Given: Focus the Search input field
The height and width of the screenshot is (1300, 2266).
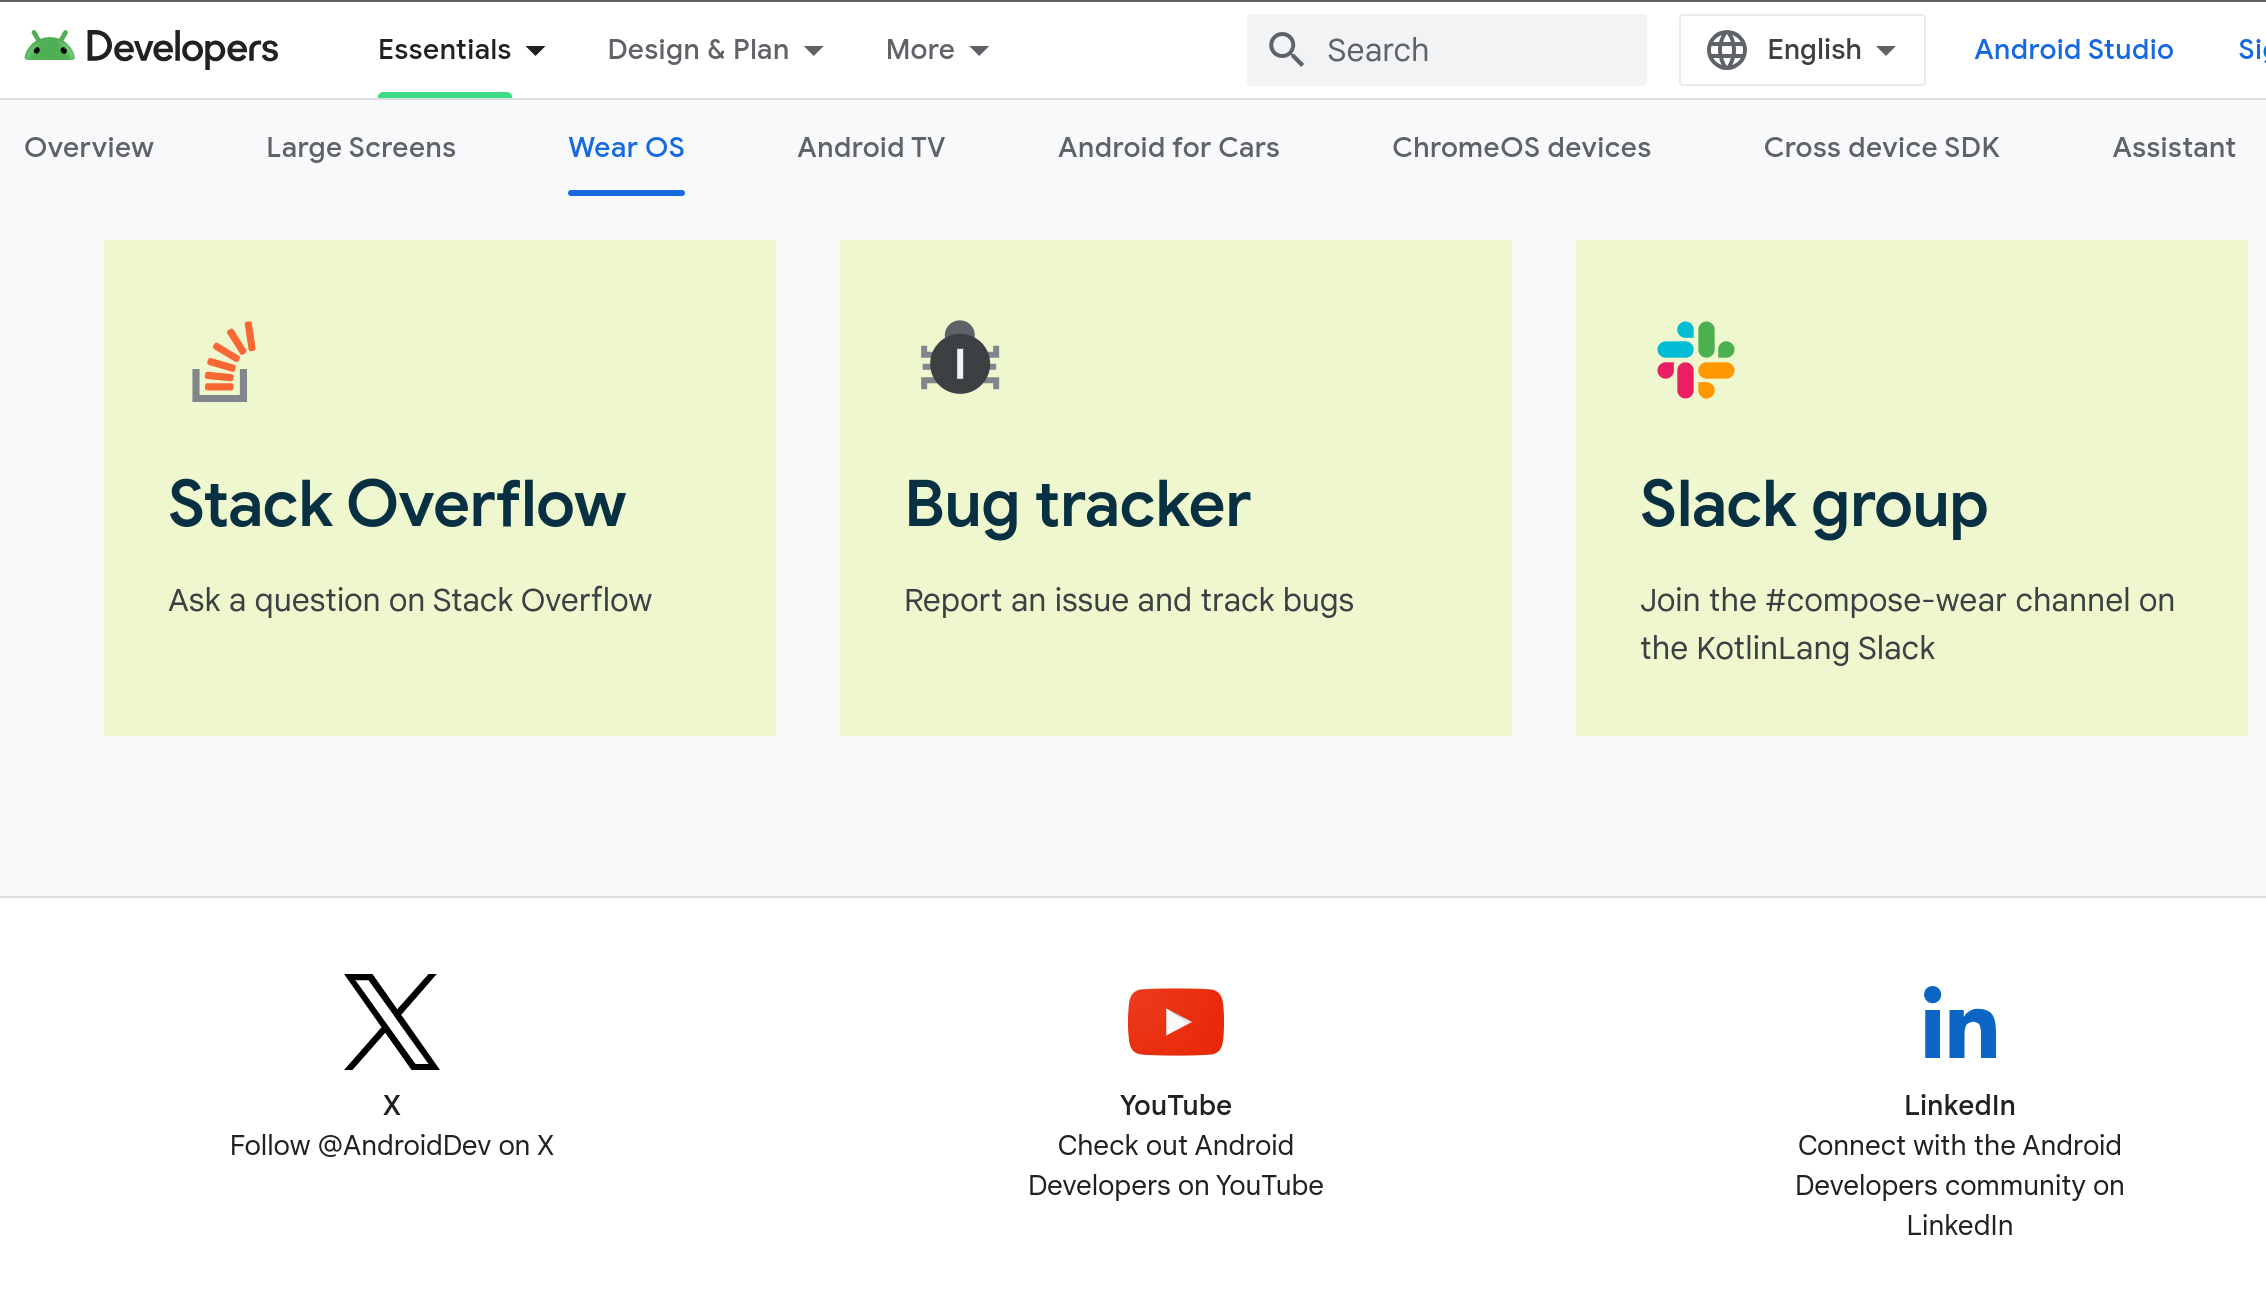Looking at the screenshot, I should point(1446,50).
